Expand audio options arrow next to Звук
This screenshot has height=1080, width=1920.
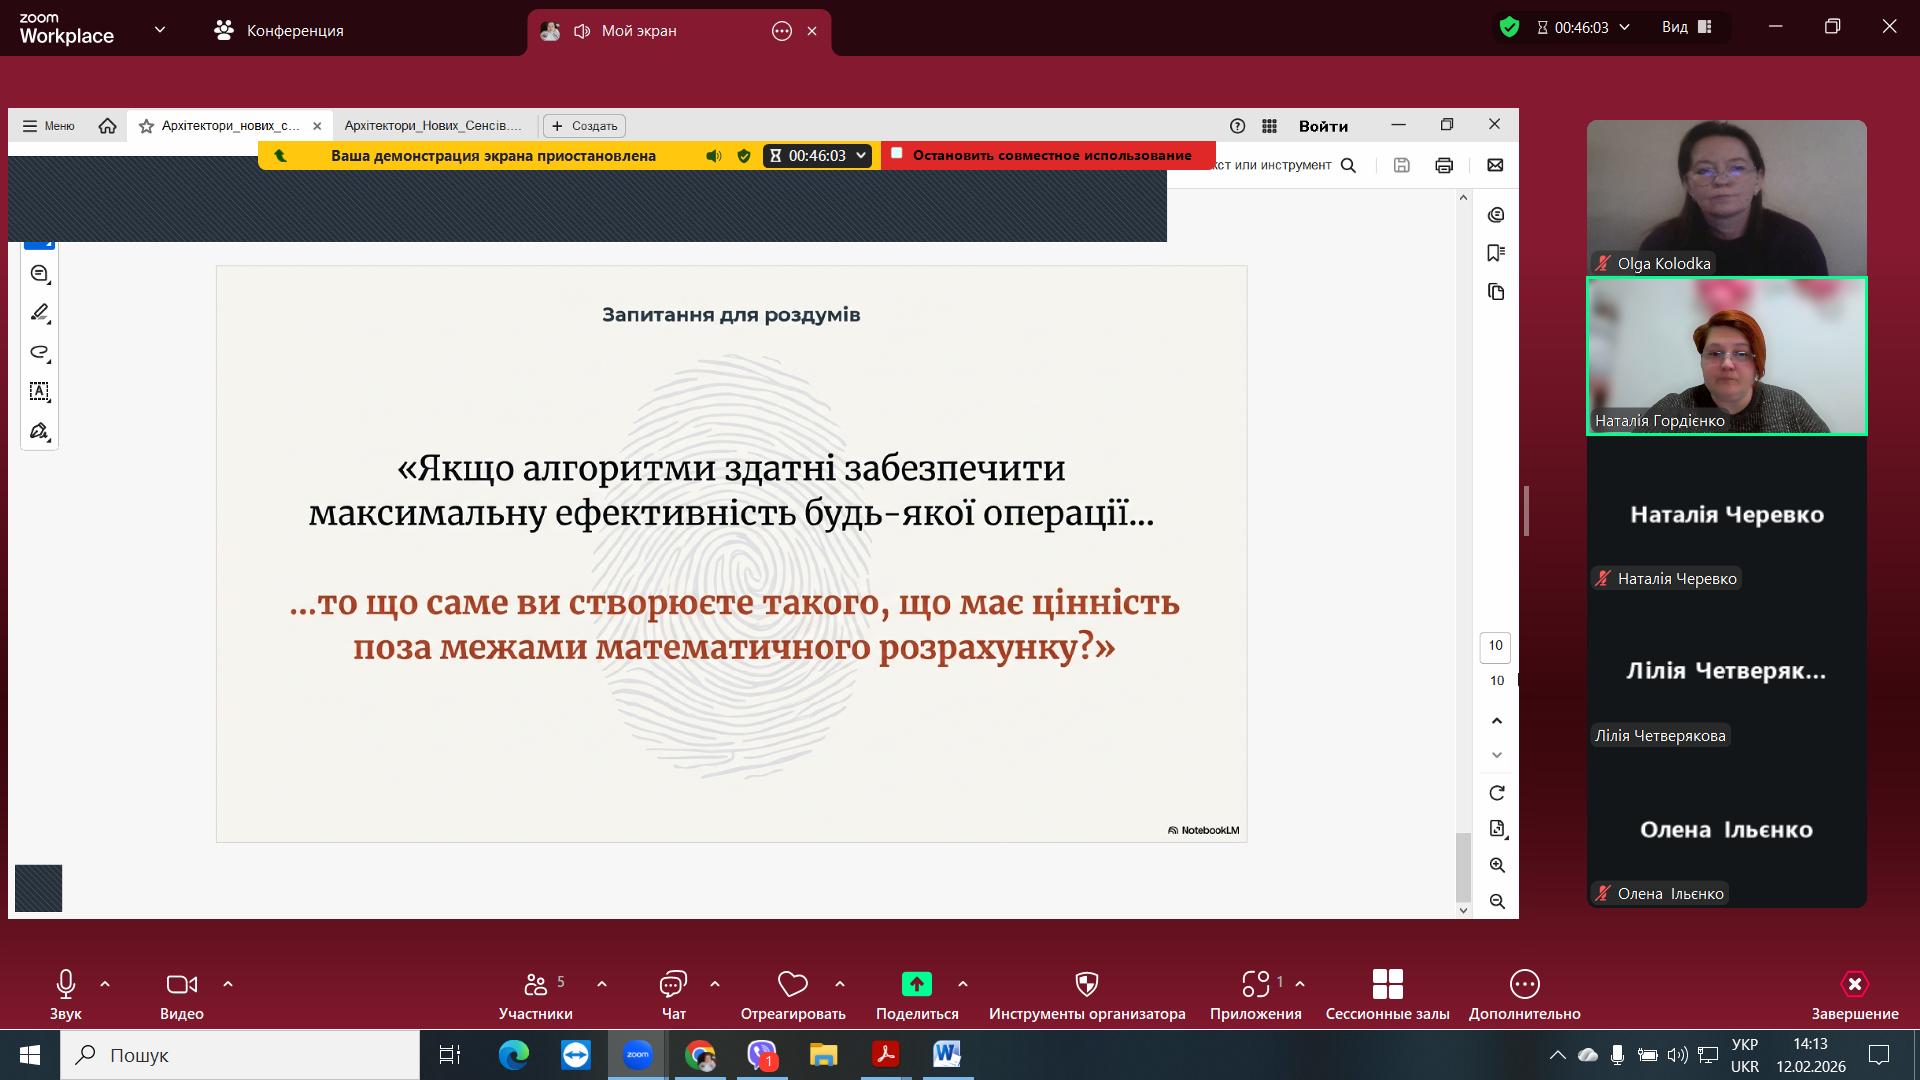tap(105, 984)
